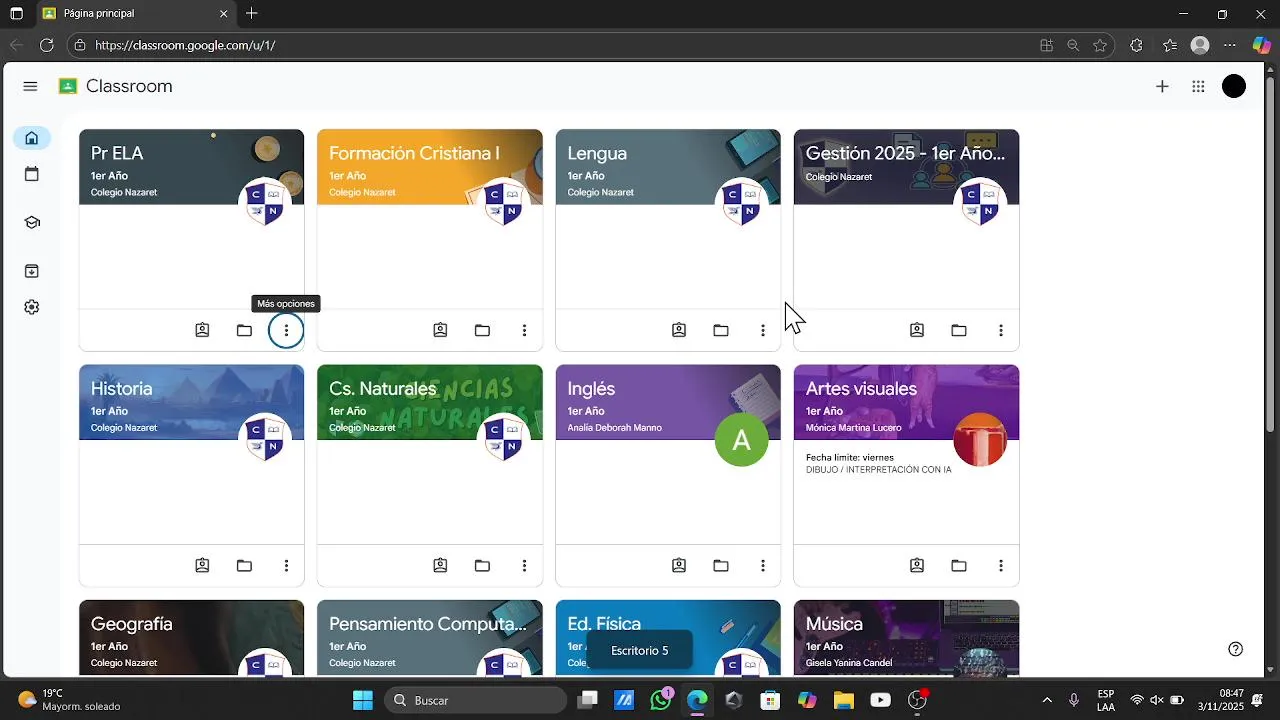1280x720 pixels.
Task: Click the Inglés teacher avatar A
Action: click(742, 440)
